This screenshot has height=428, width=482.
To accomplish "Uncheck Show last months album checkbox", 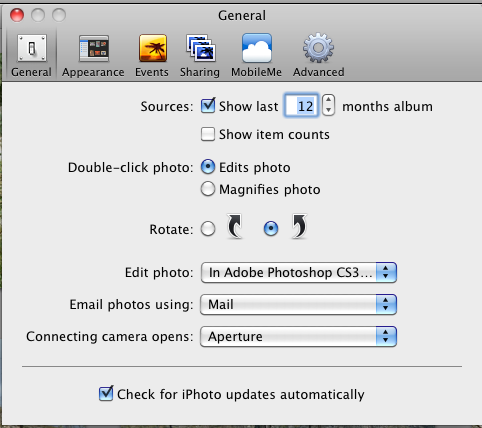I will (x=208, y=106).
